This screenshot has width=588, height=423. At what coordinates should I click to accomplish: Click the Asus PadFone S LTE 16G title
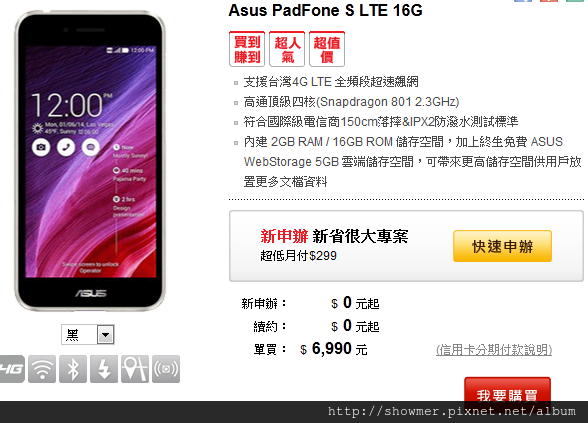click(326, 10)
